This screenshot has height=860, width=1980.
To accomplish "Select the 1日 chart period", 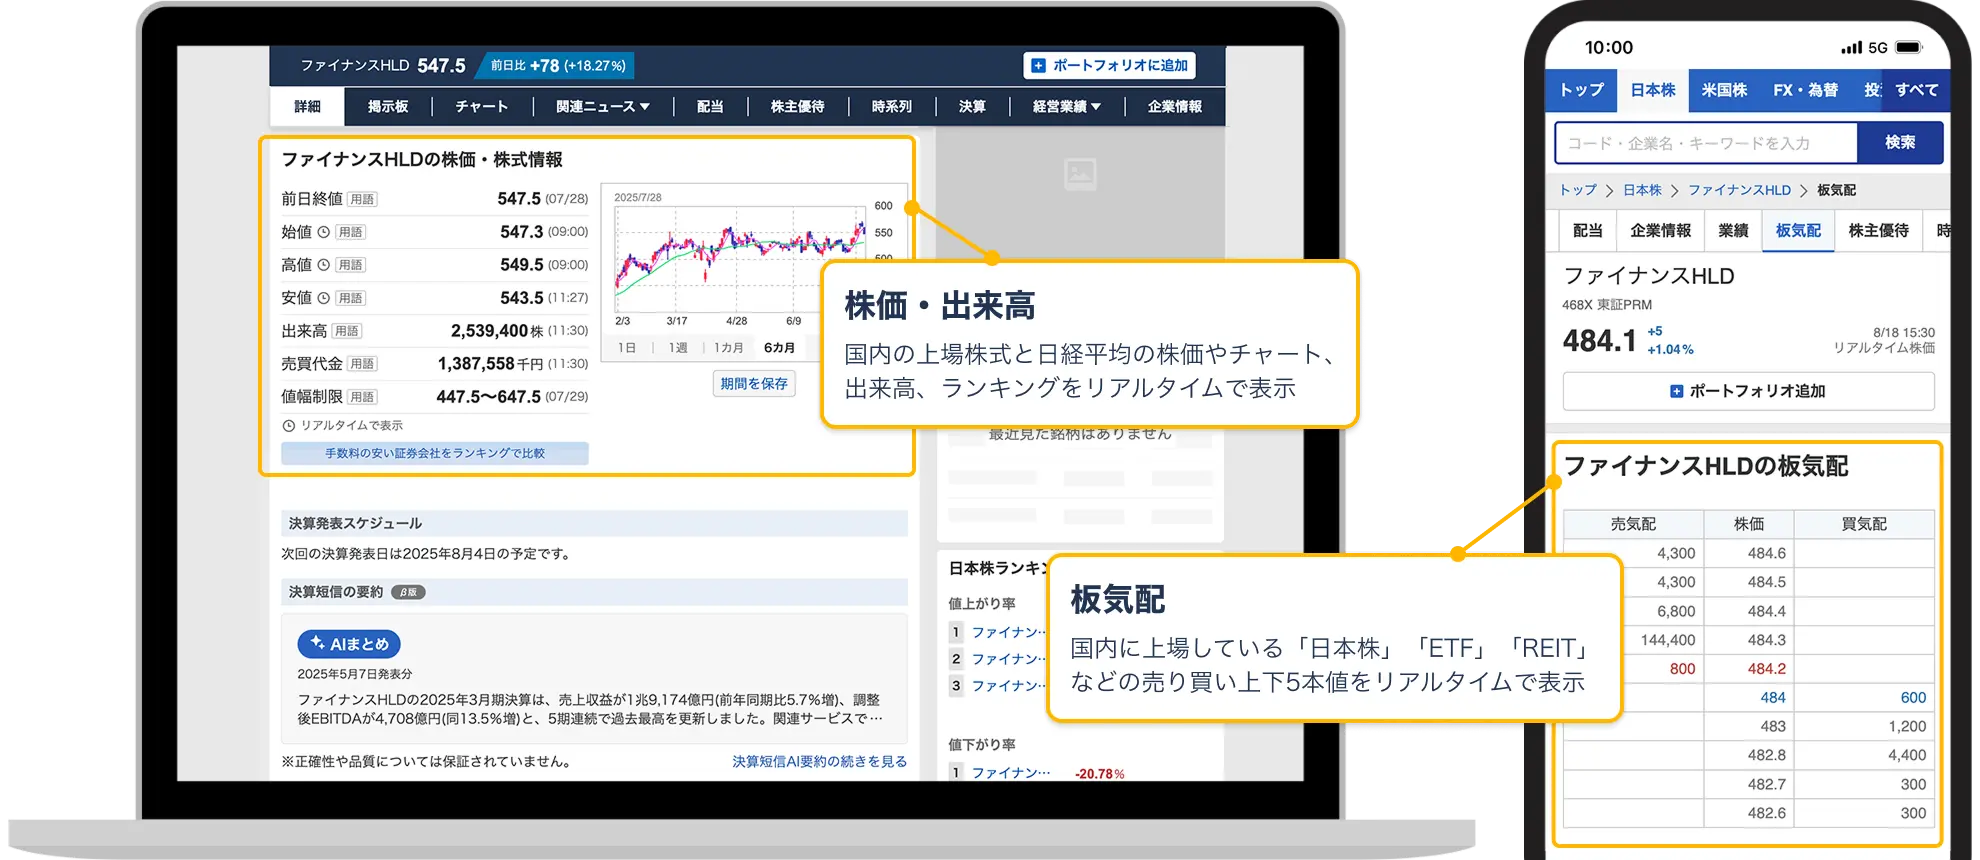I will click(x=627, y=348).
